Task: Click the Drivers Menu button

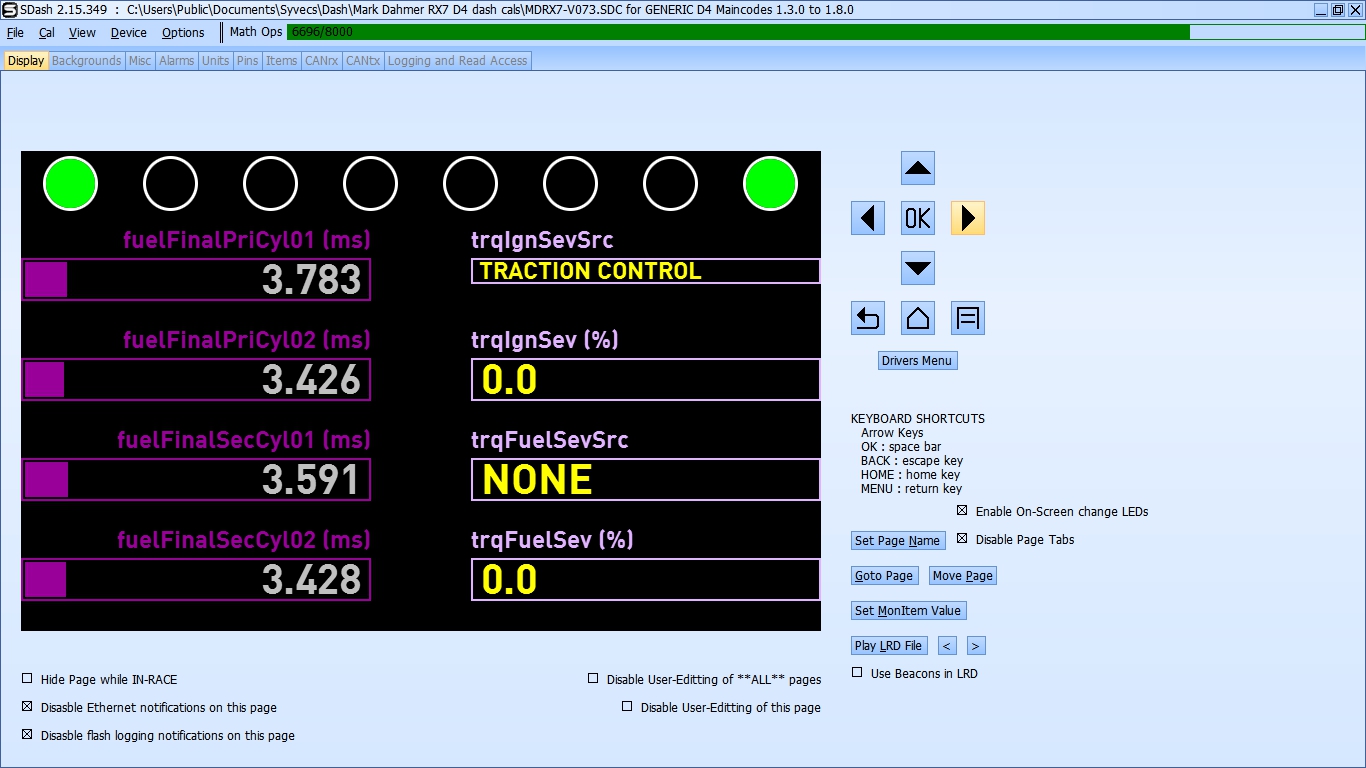Action: point(917,361)
